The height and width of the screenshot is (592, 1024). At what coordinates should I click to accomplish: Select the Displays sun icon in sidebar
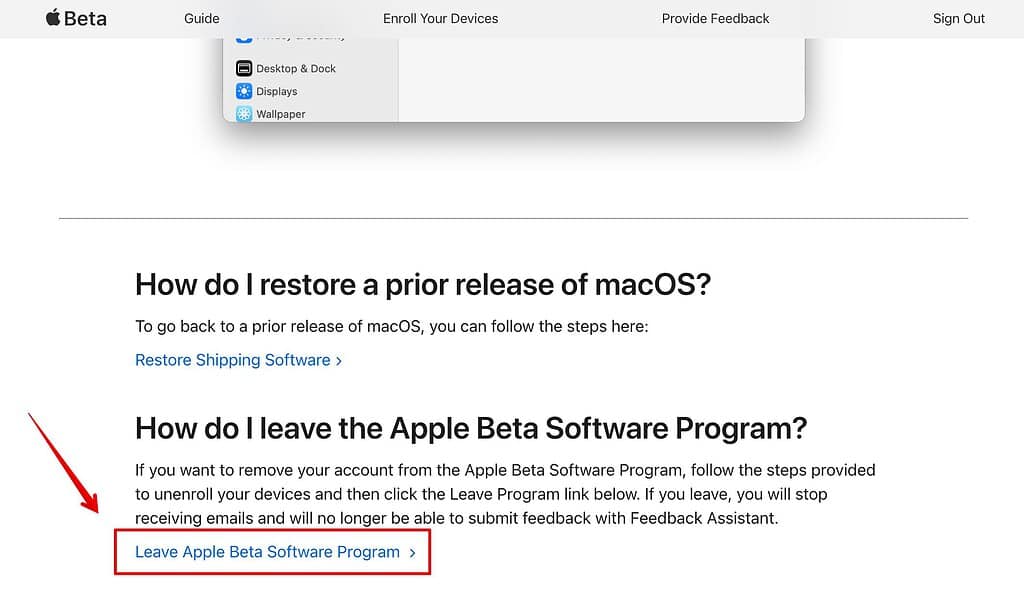(x=243, y=90)
